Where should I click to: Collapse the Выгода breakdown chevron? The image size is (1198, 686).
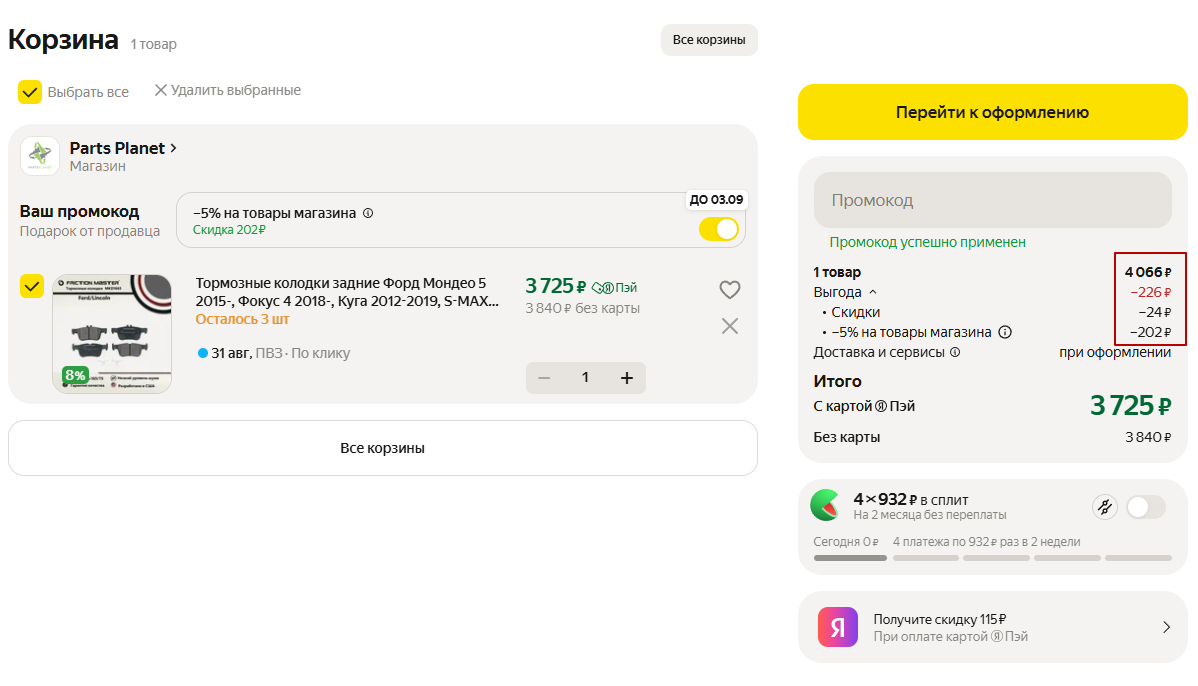pos(872,292)
